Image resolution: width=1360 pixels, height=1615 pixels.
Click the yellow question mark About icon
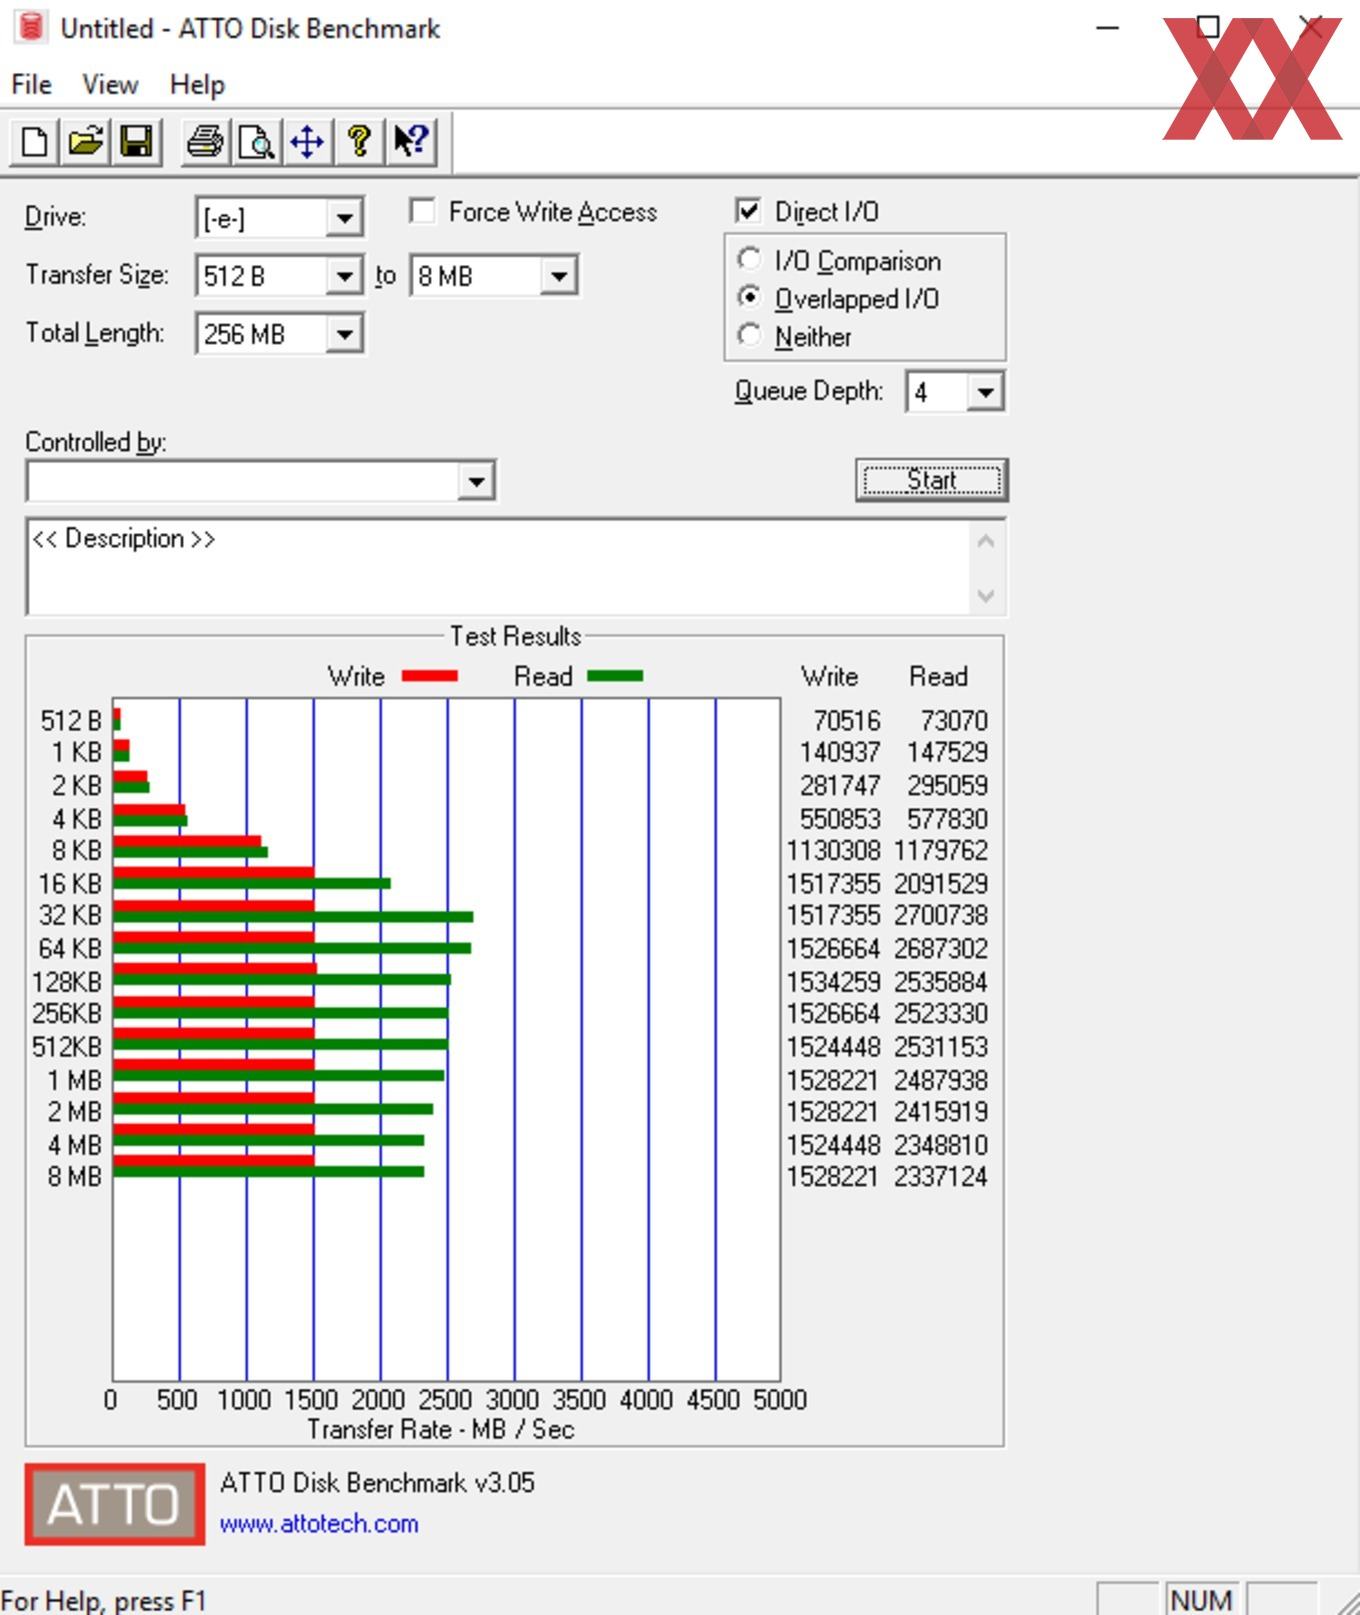click(359, 142)
